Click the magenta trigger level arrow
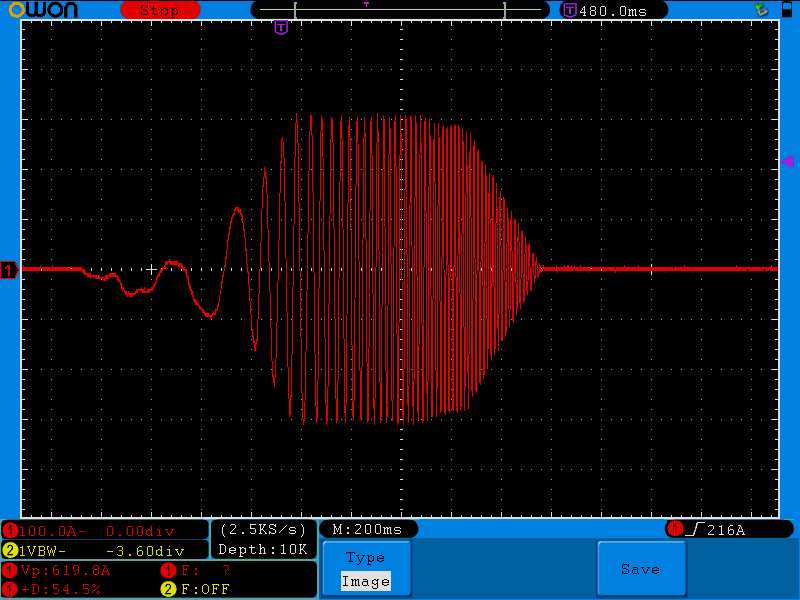Screen dimensions: 800x600 click(x=787, y=161)
